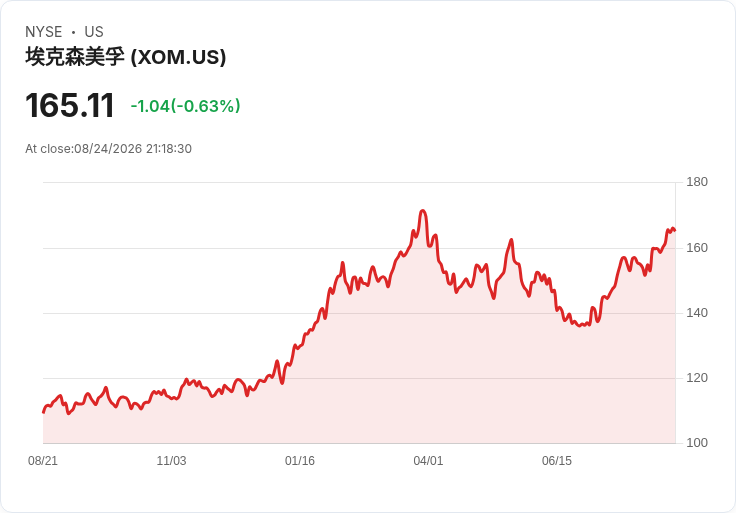Click the US market label

click(x=94, y=32)
